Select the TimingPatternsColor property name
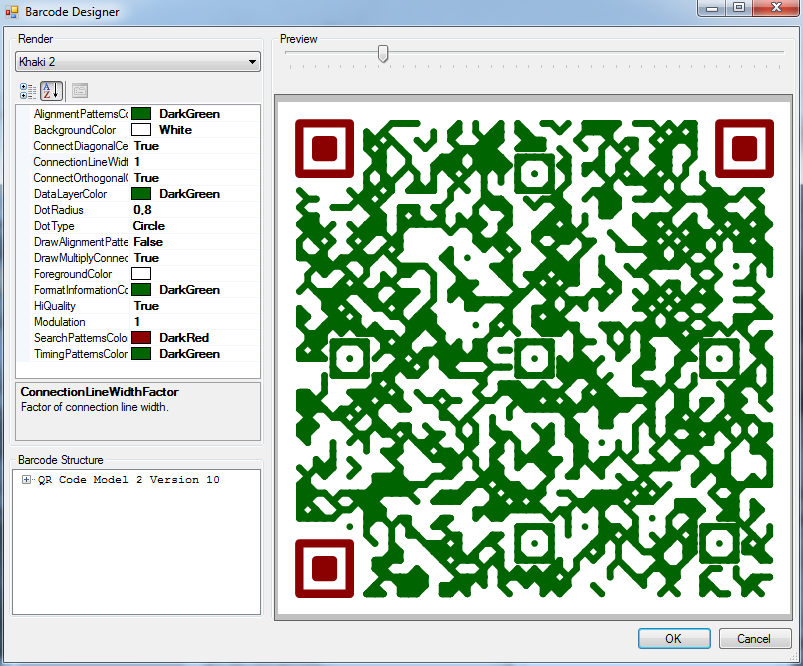This screenshot has width=803, height=666. [x=81, y=354]
